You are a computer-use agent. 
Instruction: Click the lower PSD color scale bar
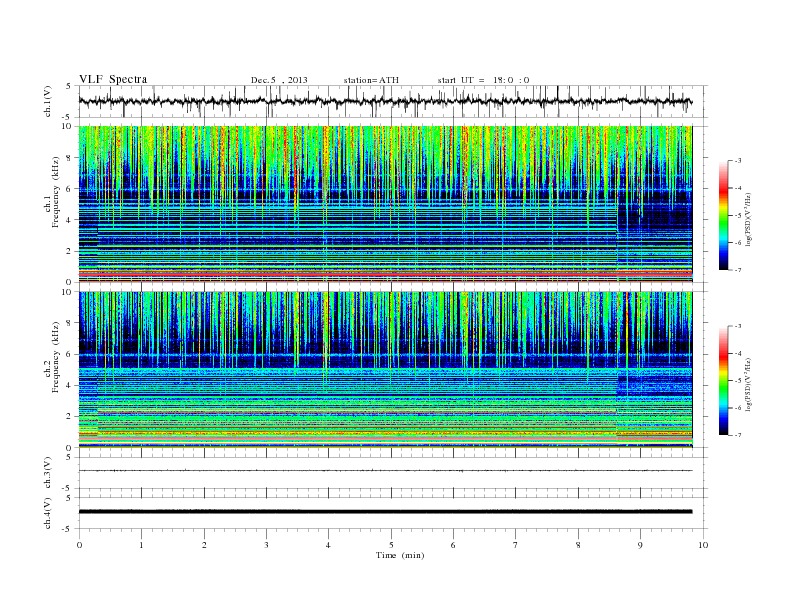point(723,381)
